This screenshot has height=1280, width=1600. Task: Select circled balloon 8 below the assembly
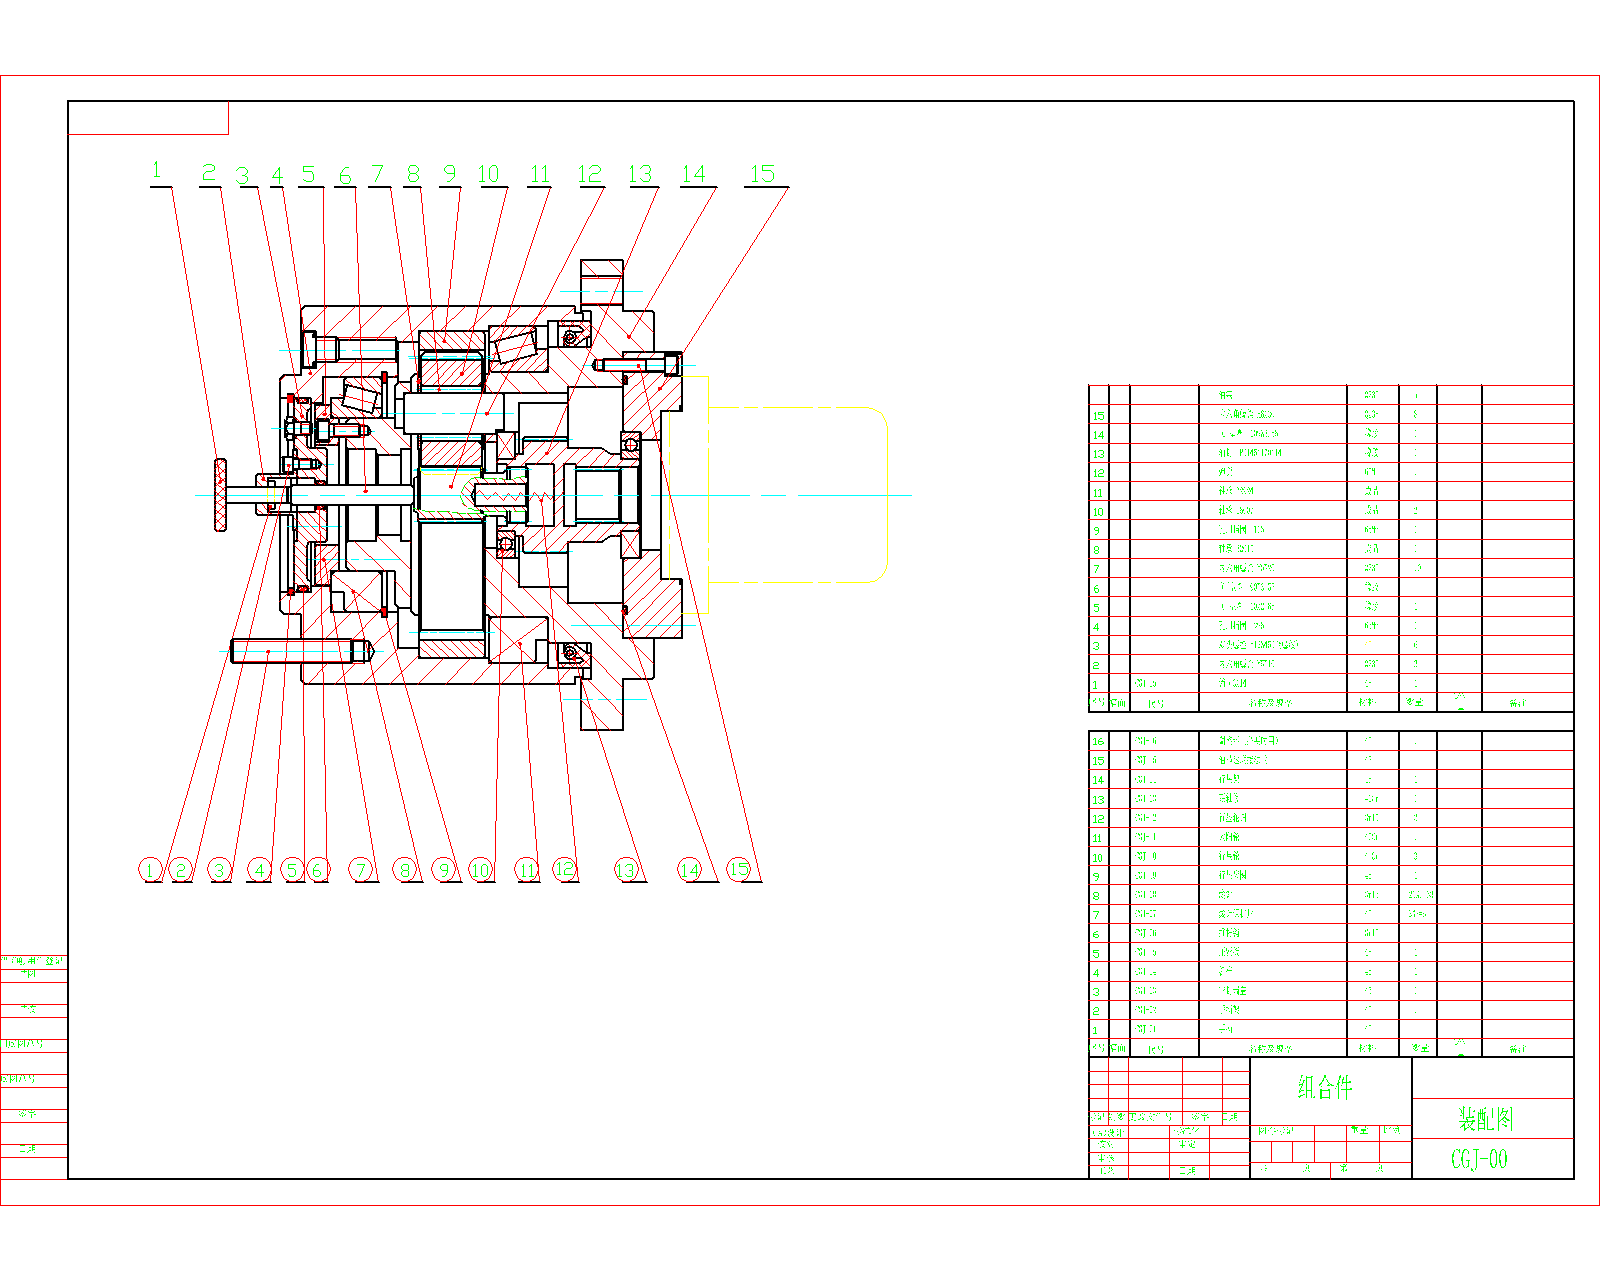405,870
